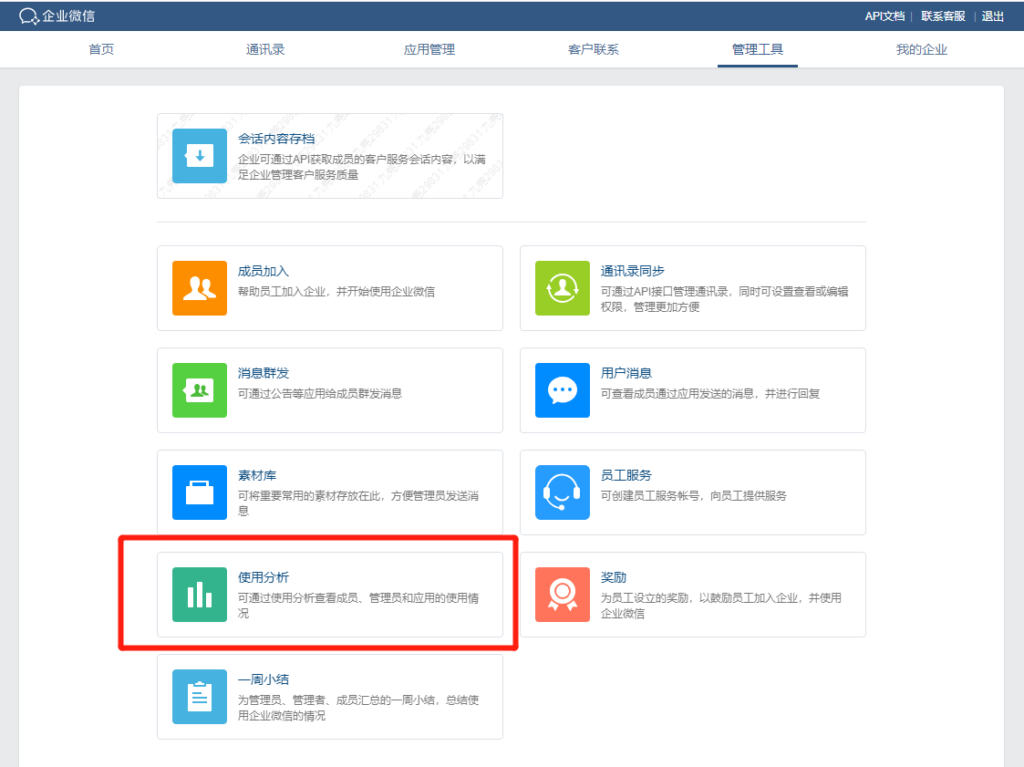Click the 企业微信 brand text
This screenshot has width=1024, height=767.
point(69,16)
